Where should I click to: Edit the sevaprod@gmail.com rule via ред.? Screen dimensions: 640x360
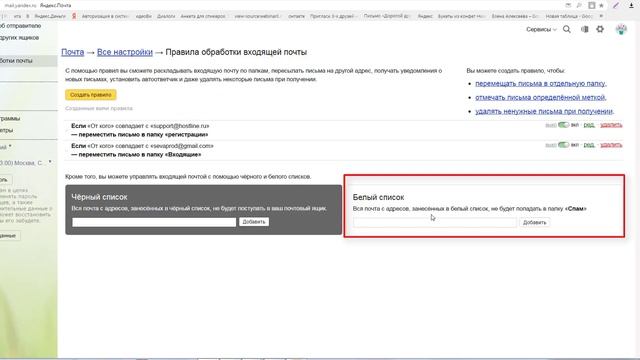[589, 145]
